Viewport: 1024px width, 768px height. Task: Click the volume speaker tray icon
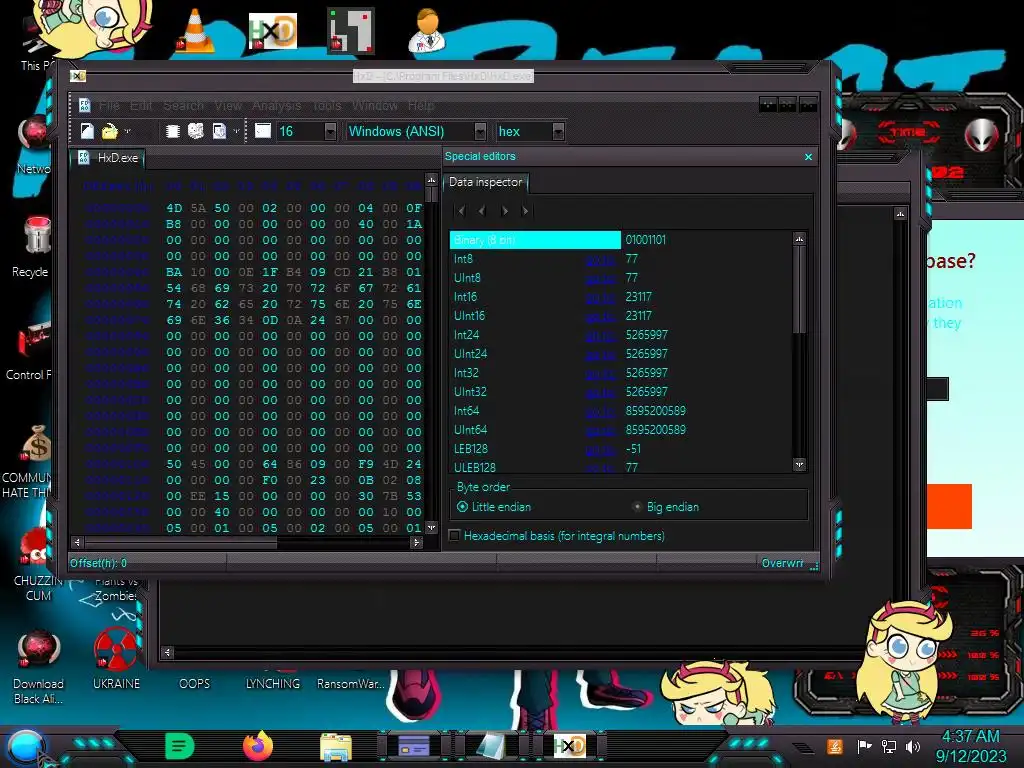point(913,746)
